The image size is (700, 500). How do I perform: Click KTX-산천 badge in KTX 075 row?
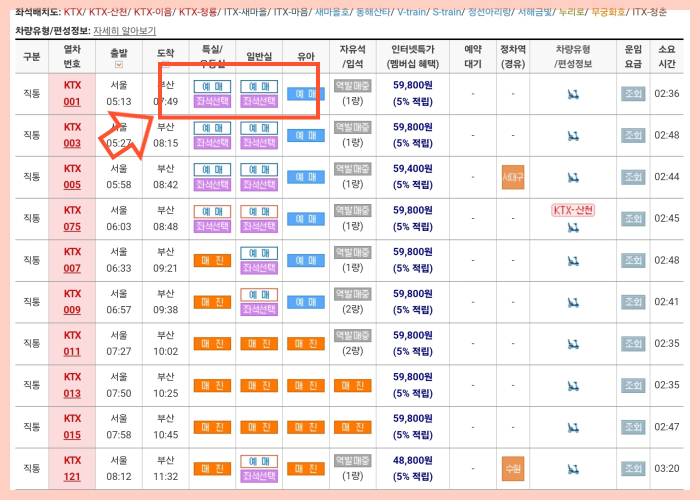573,210
